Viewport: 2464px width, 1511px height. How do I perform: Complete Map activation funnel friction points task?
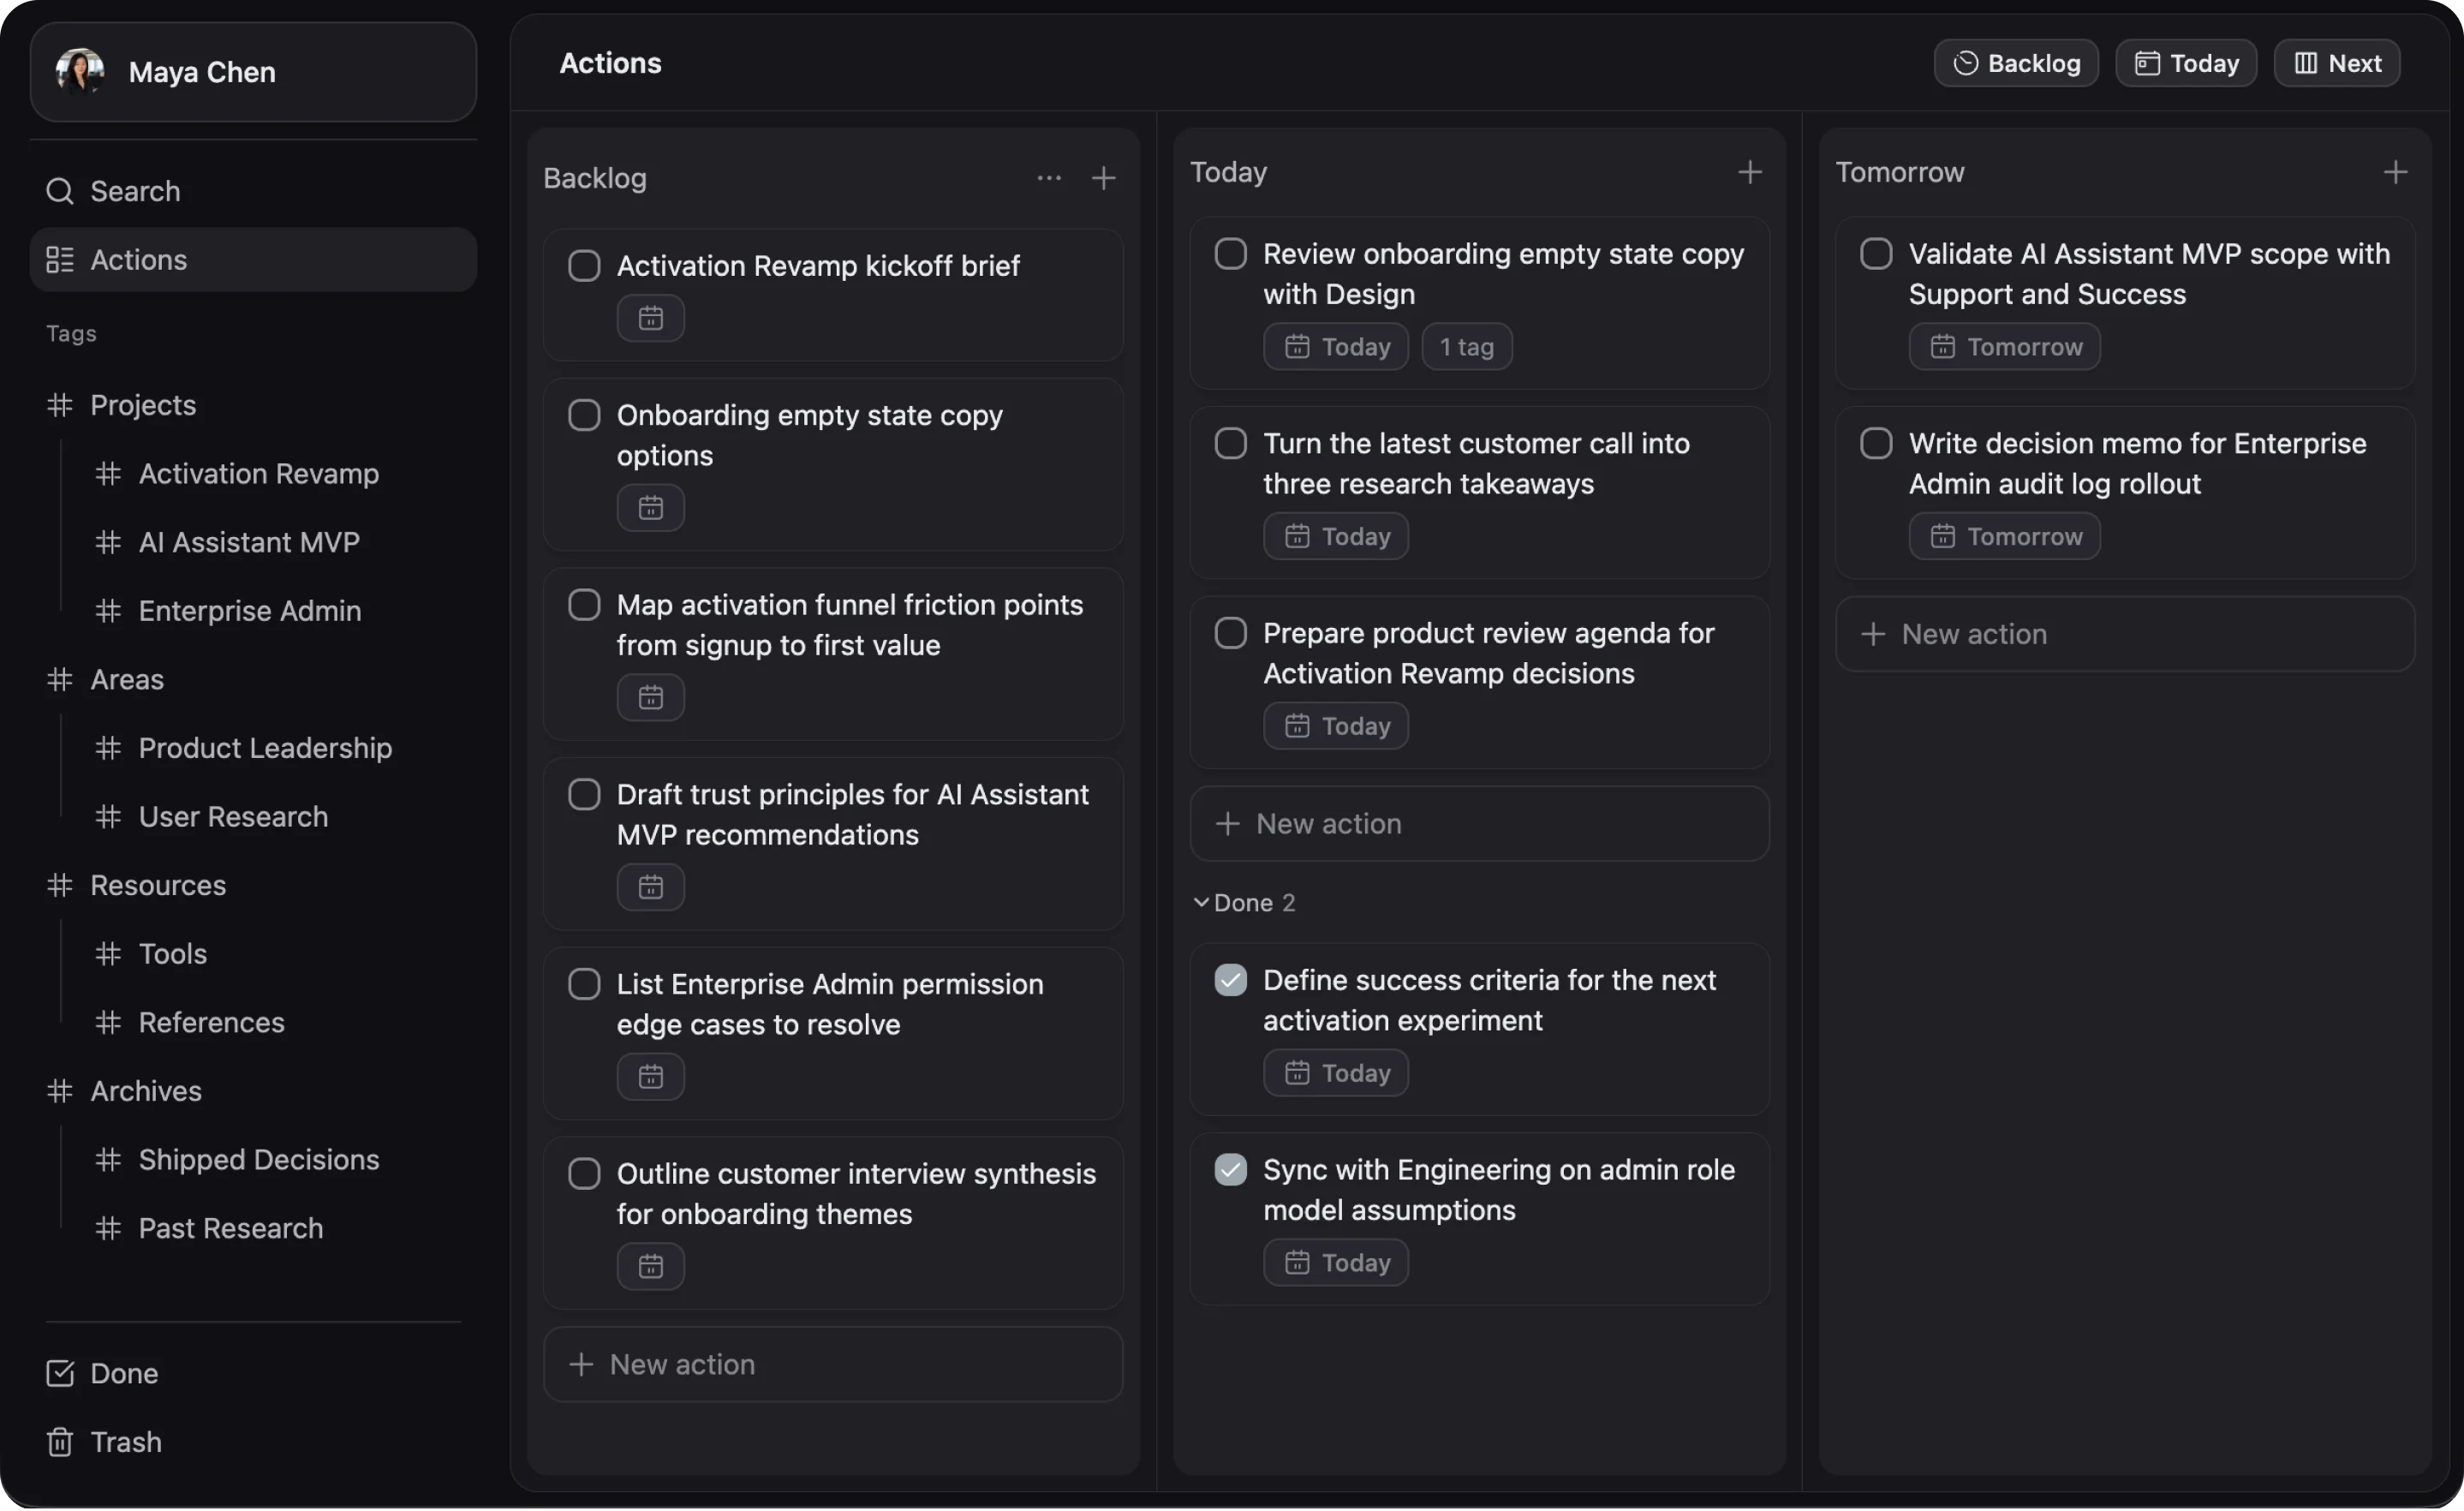(584, 605)
